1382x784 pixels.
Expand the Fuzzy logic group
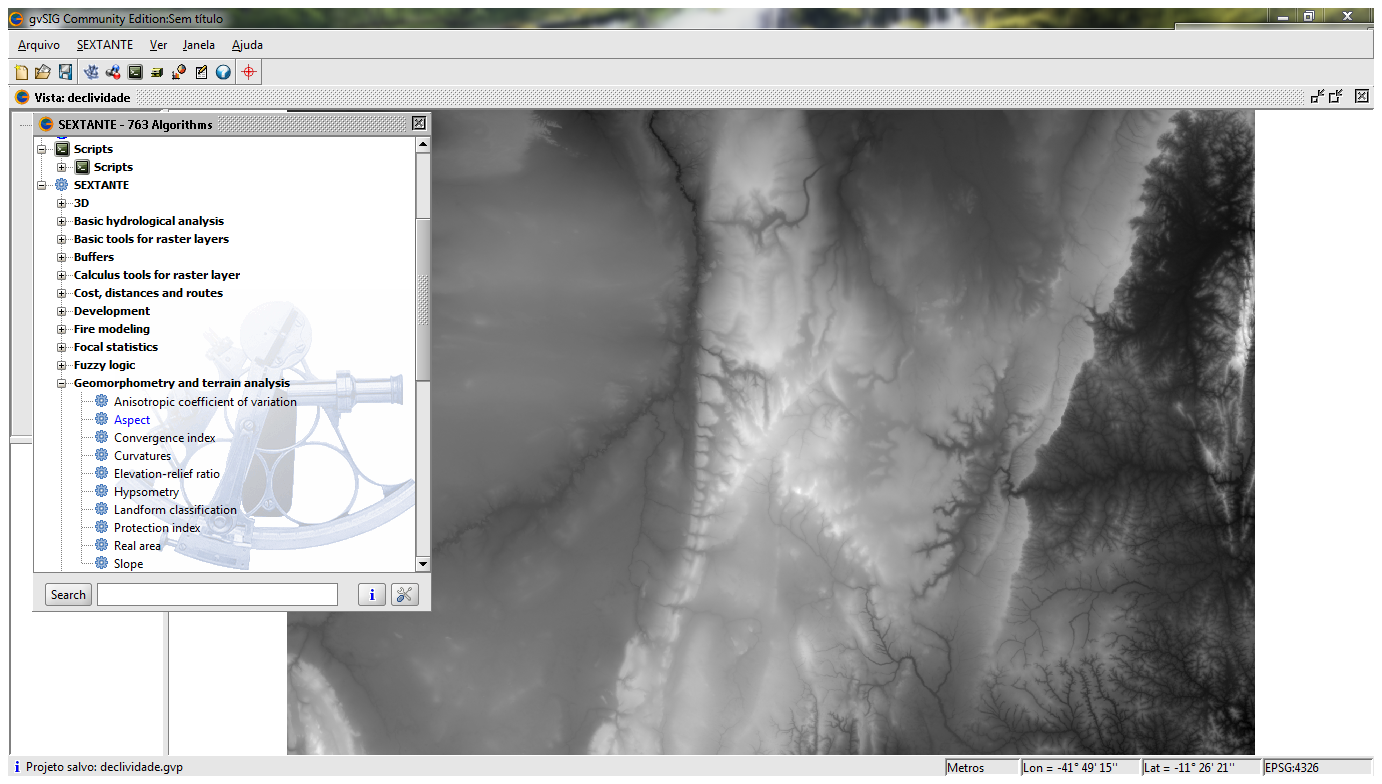pos(62,365)
